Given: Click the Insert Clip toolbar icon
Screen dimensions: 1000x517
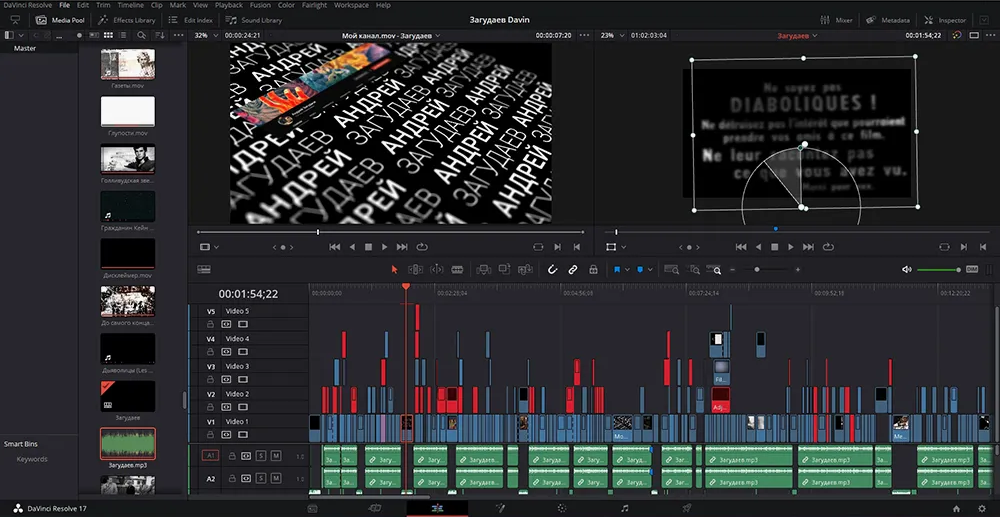Looking at the screenshot, I should (483, 270).
